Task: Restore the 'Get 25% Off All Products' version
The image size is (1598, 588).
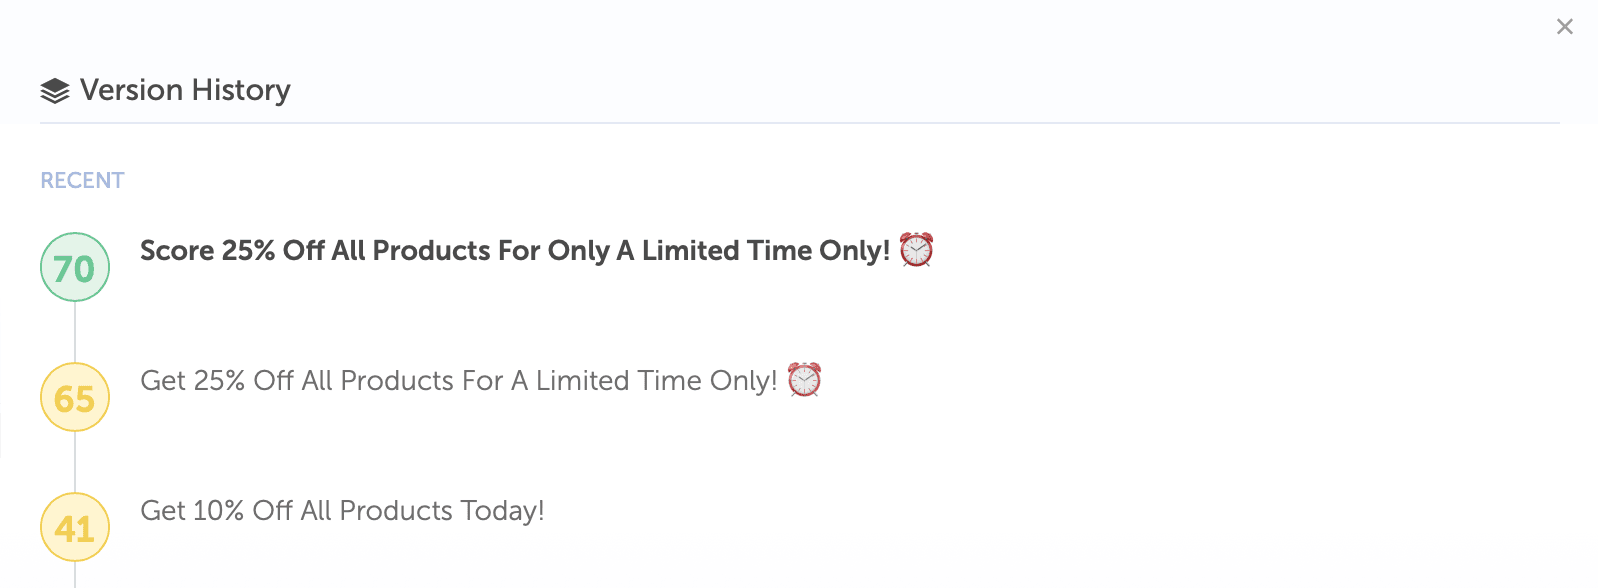Action: [458, 381]
